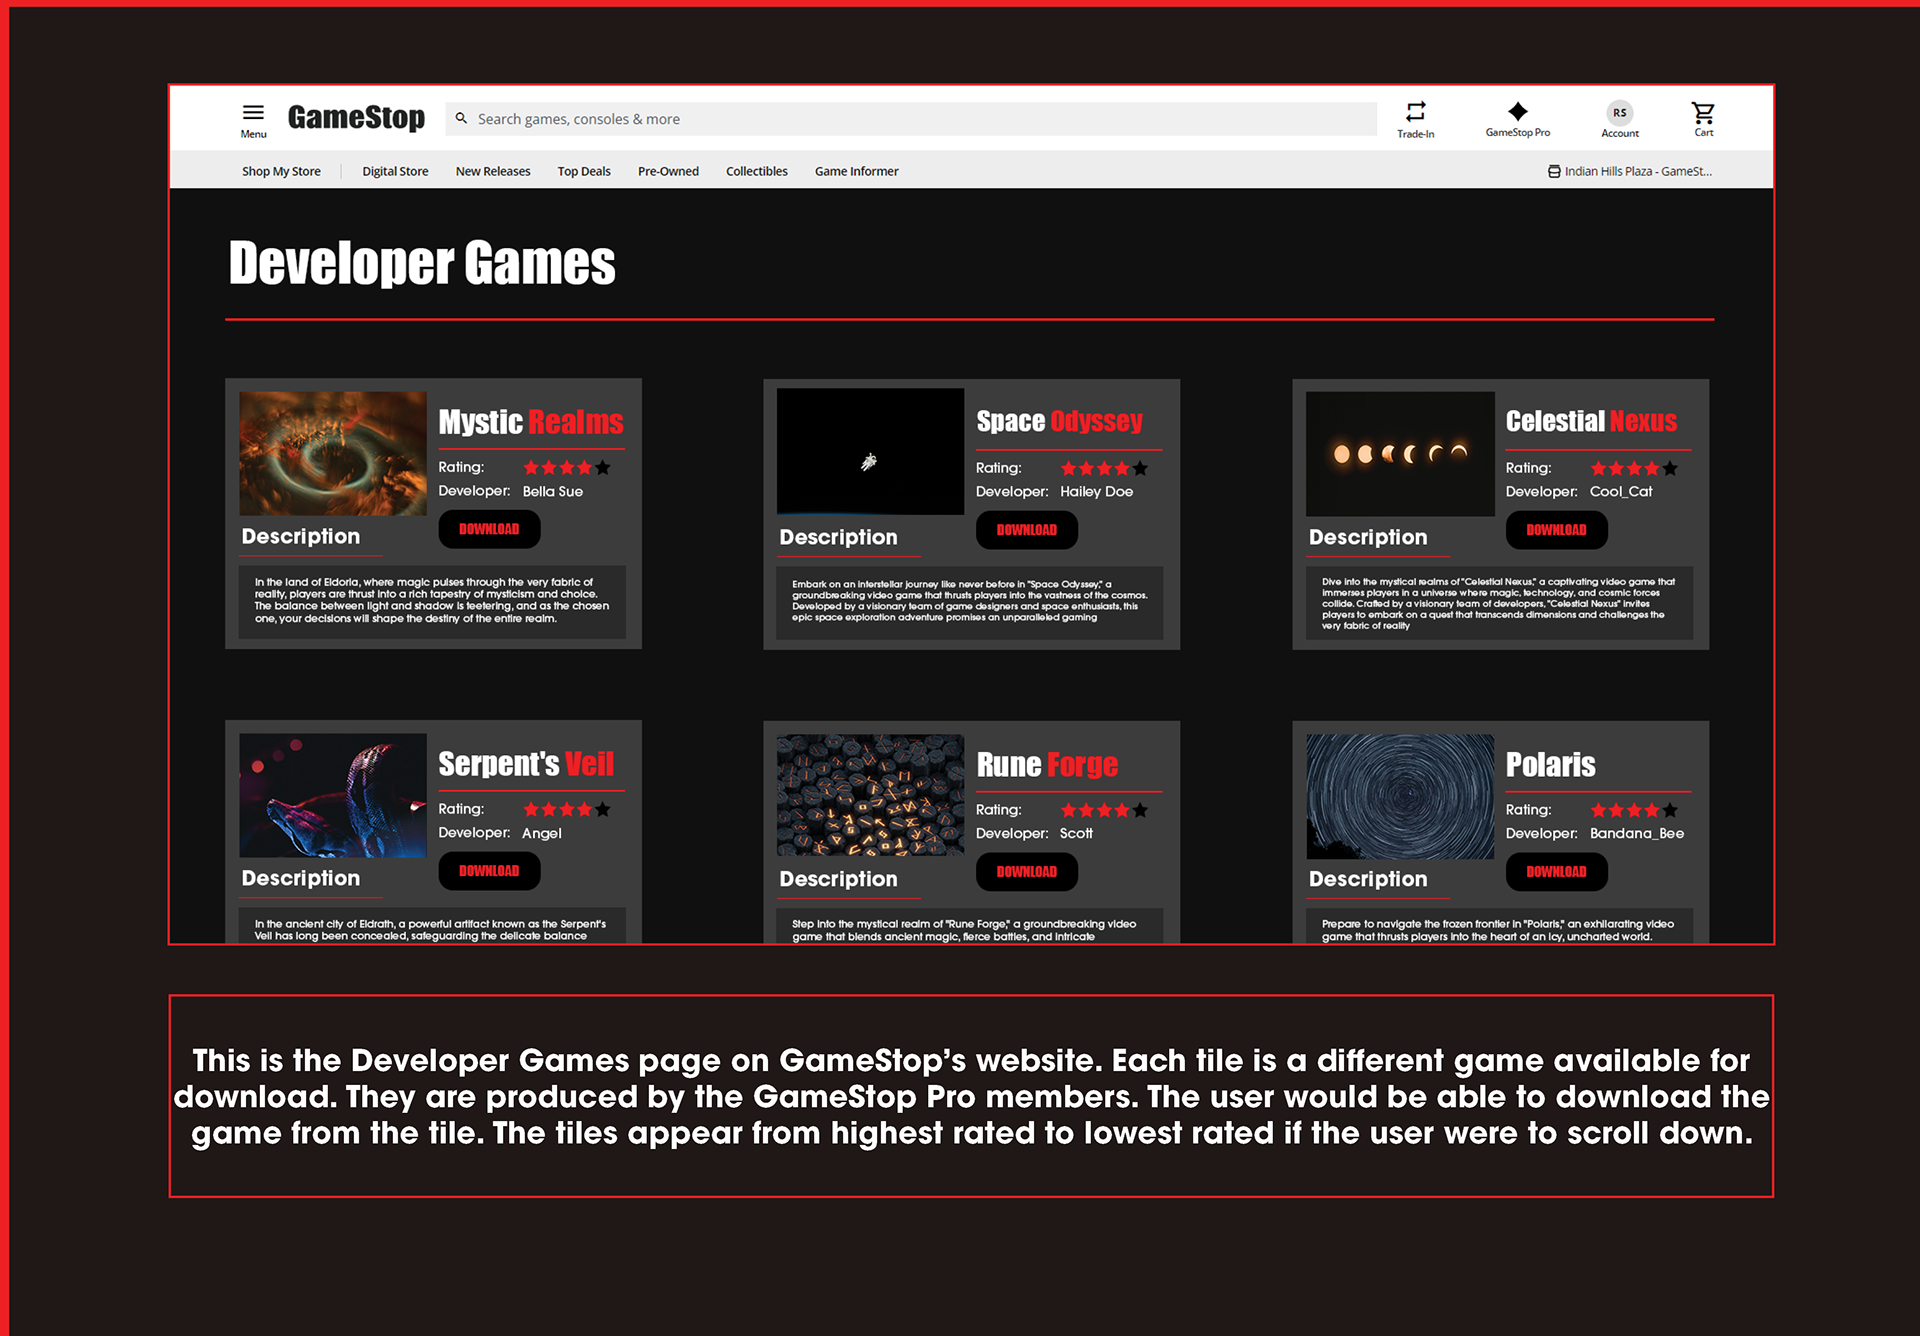Click the Mystic Realms title
The height and width of the screenshot is (1336, 1920).
point(531,422)
